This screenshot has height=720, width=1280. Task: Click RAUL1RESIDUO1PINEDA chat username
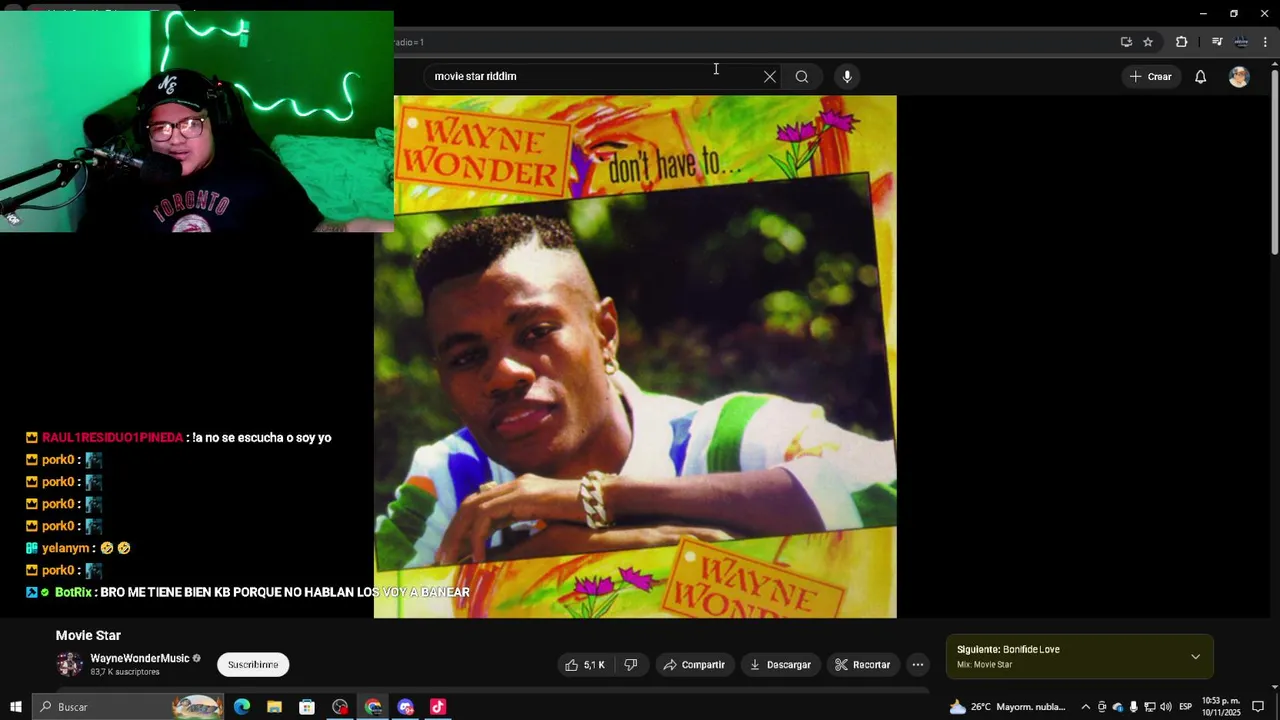[x=112, y=438]
